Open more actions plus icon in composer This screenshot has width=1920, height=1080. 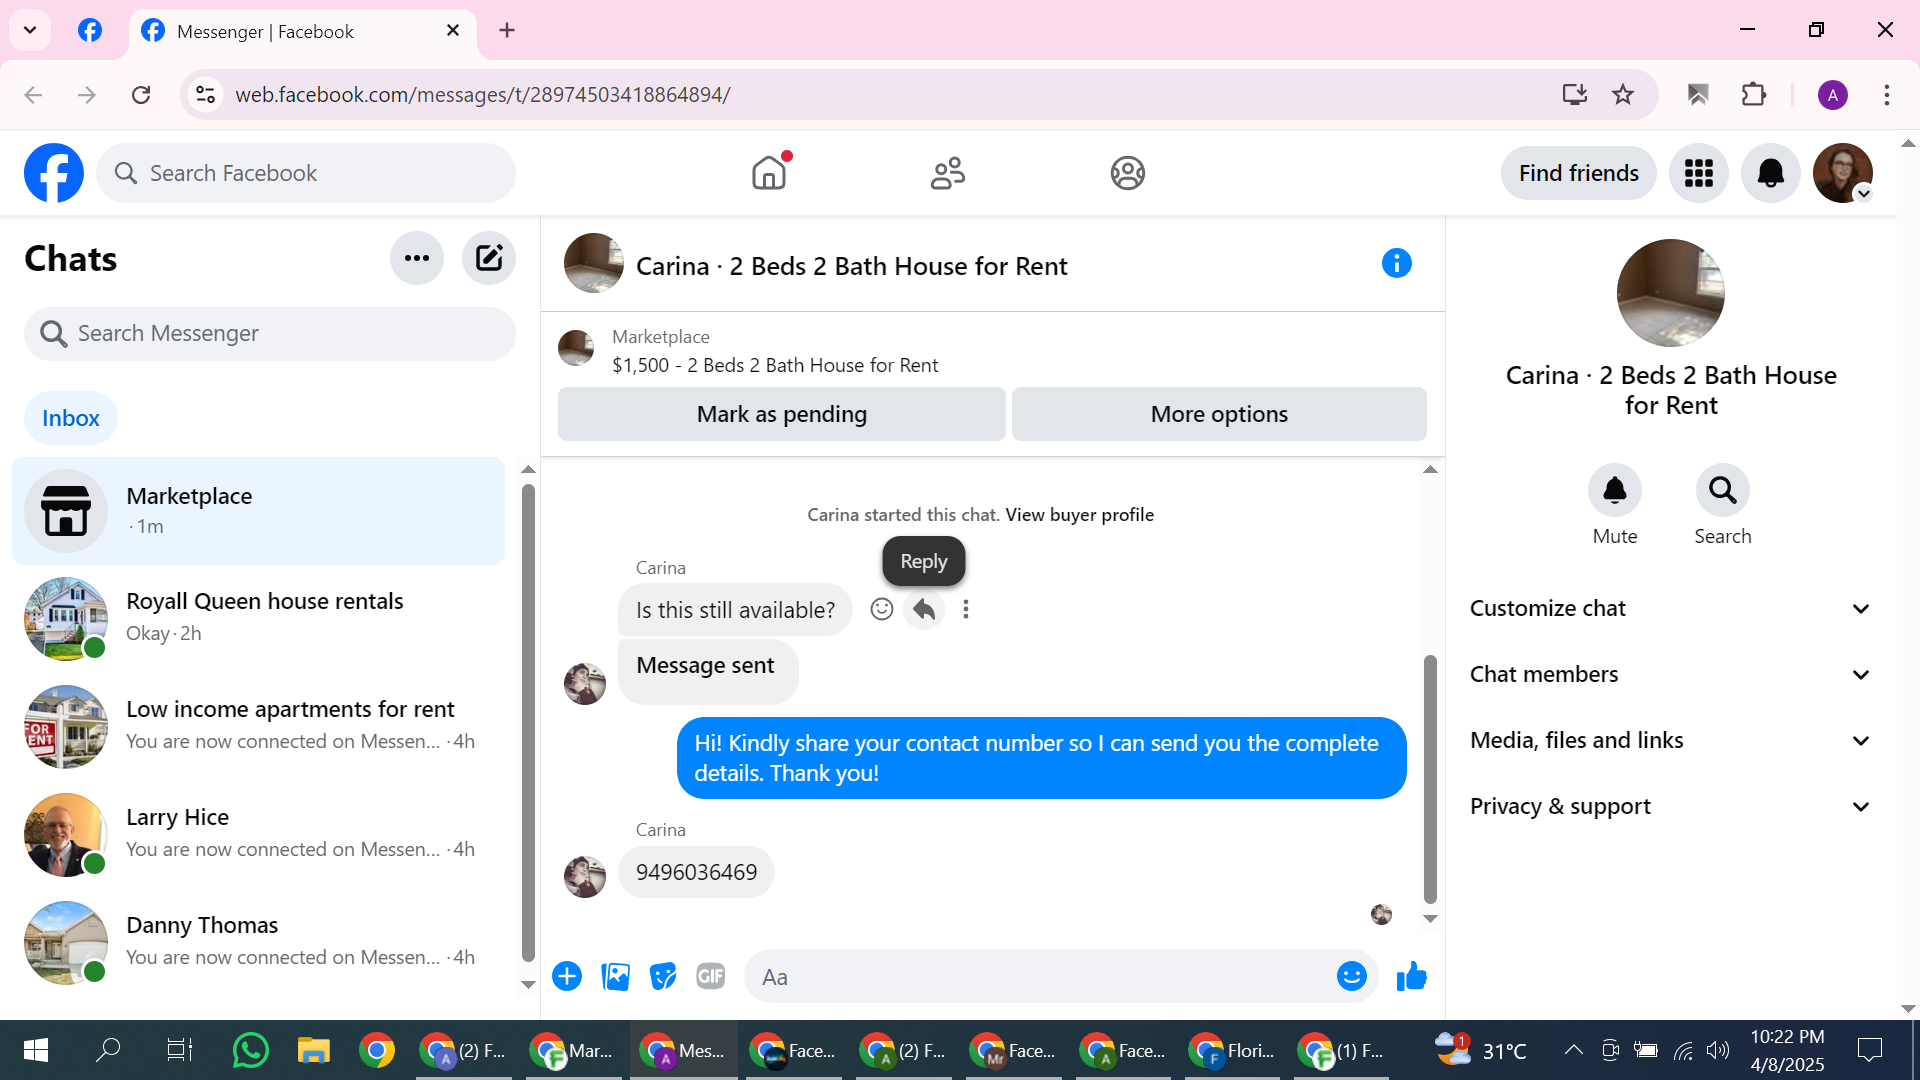567,976
